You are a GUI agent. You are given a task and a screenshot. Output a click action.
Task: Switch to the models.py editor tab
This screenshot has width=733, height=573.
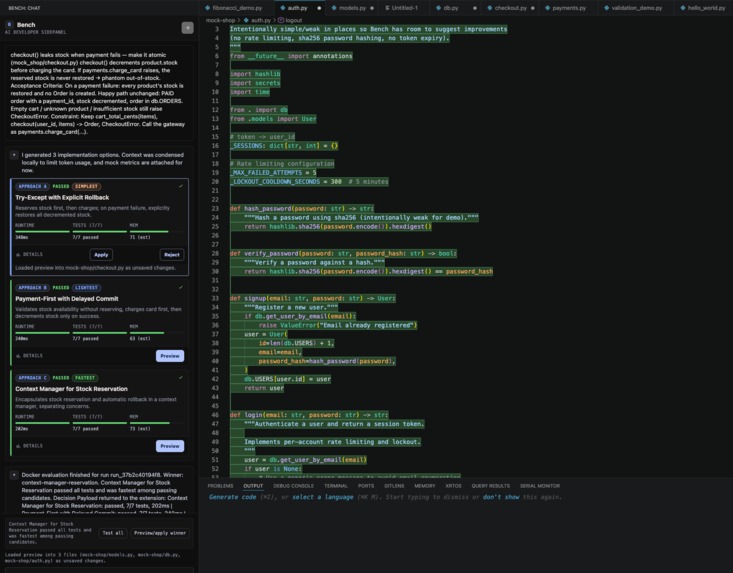coord(352,8)
